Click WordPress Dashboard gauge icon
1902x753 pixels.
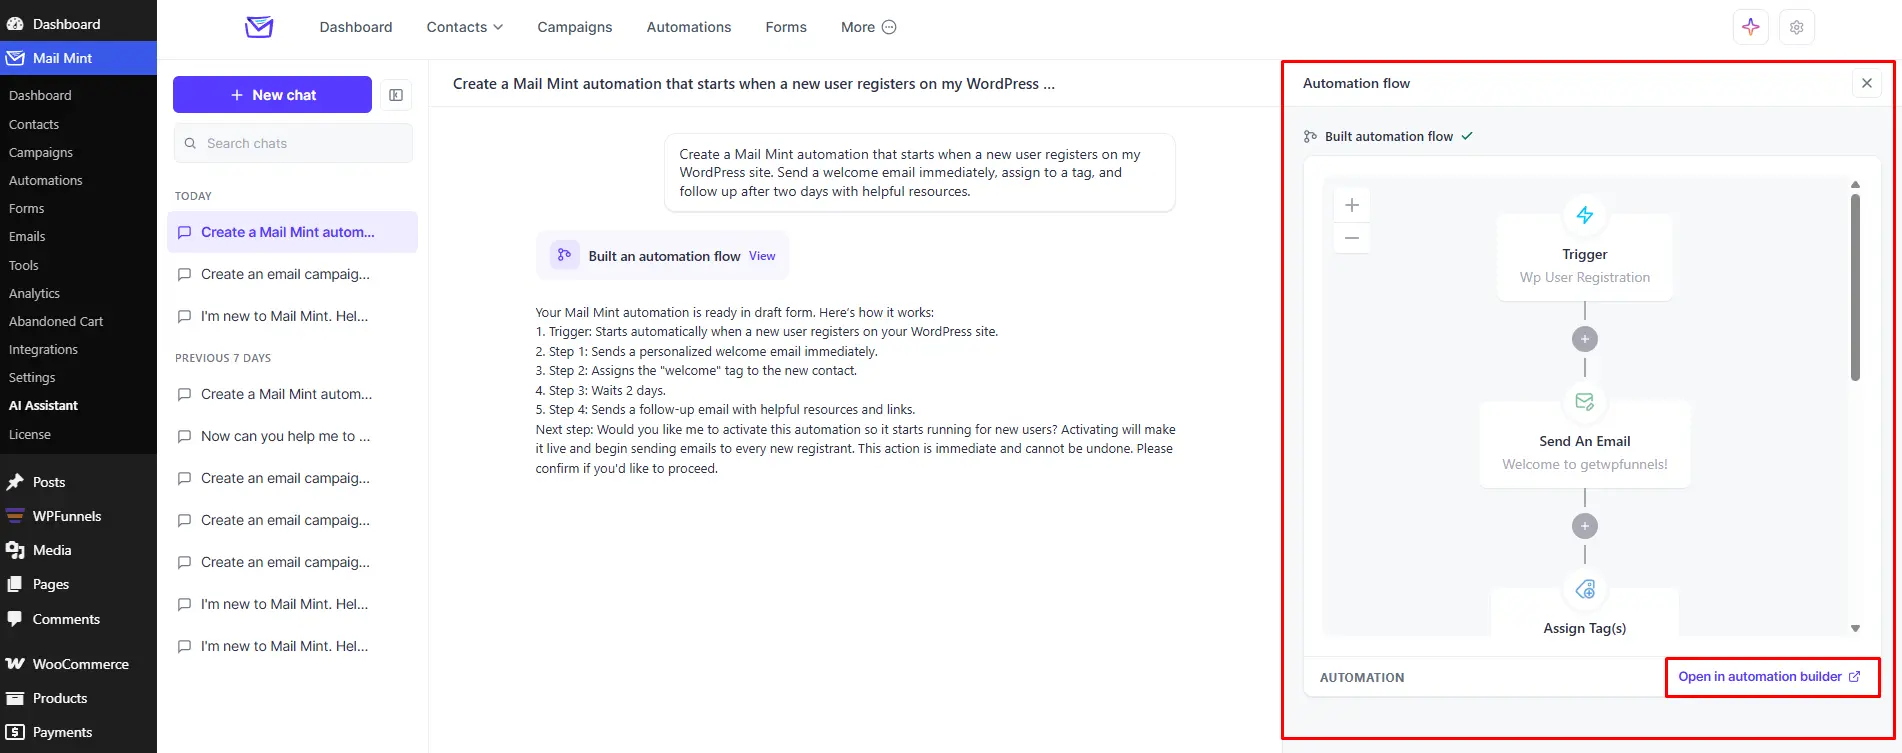[x=15, y=24]
